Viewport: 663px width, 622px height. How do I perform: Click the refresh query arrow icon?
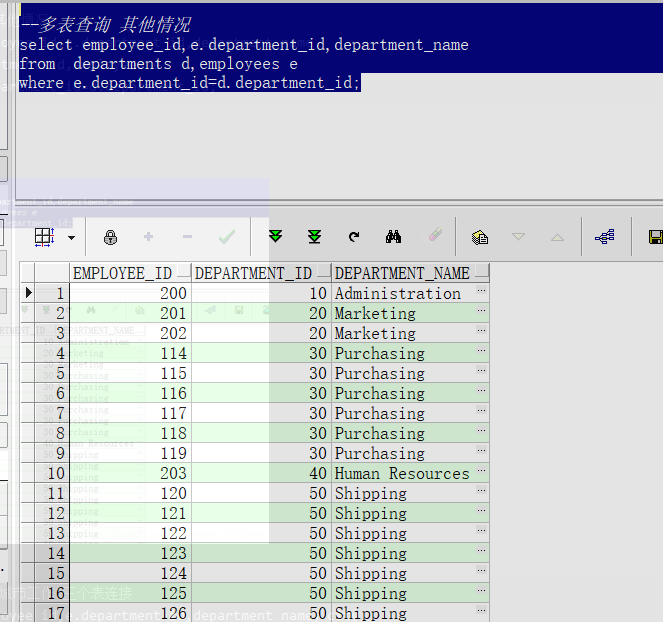pyautogui.click(x=354, y=237)
